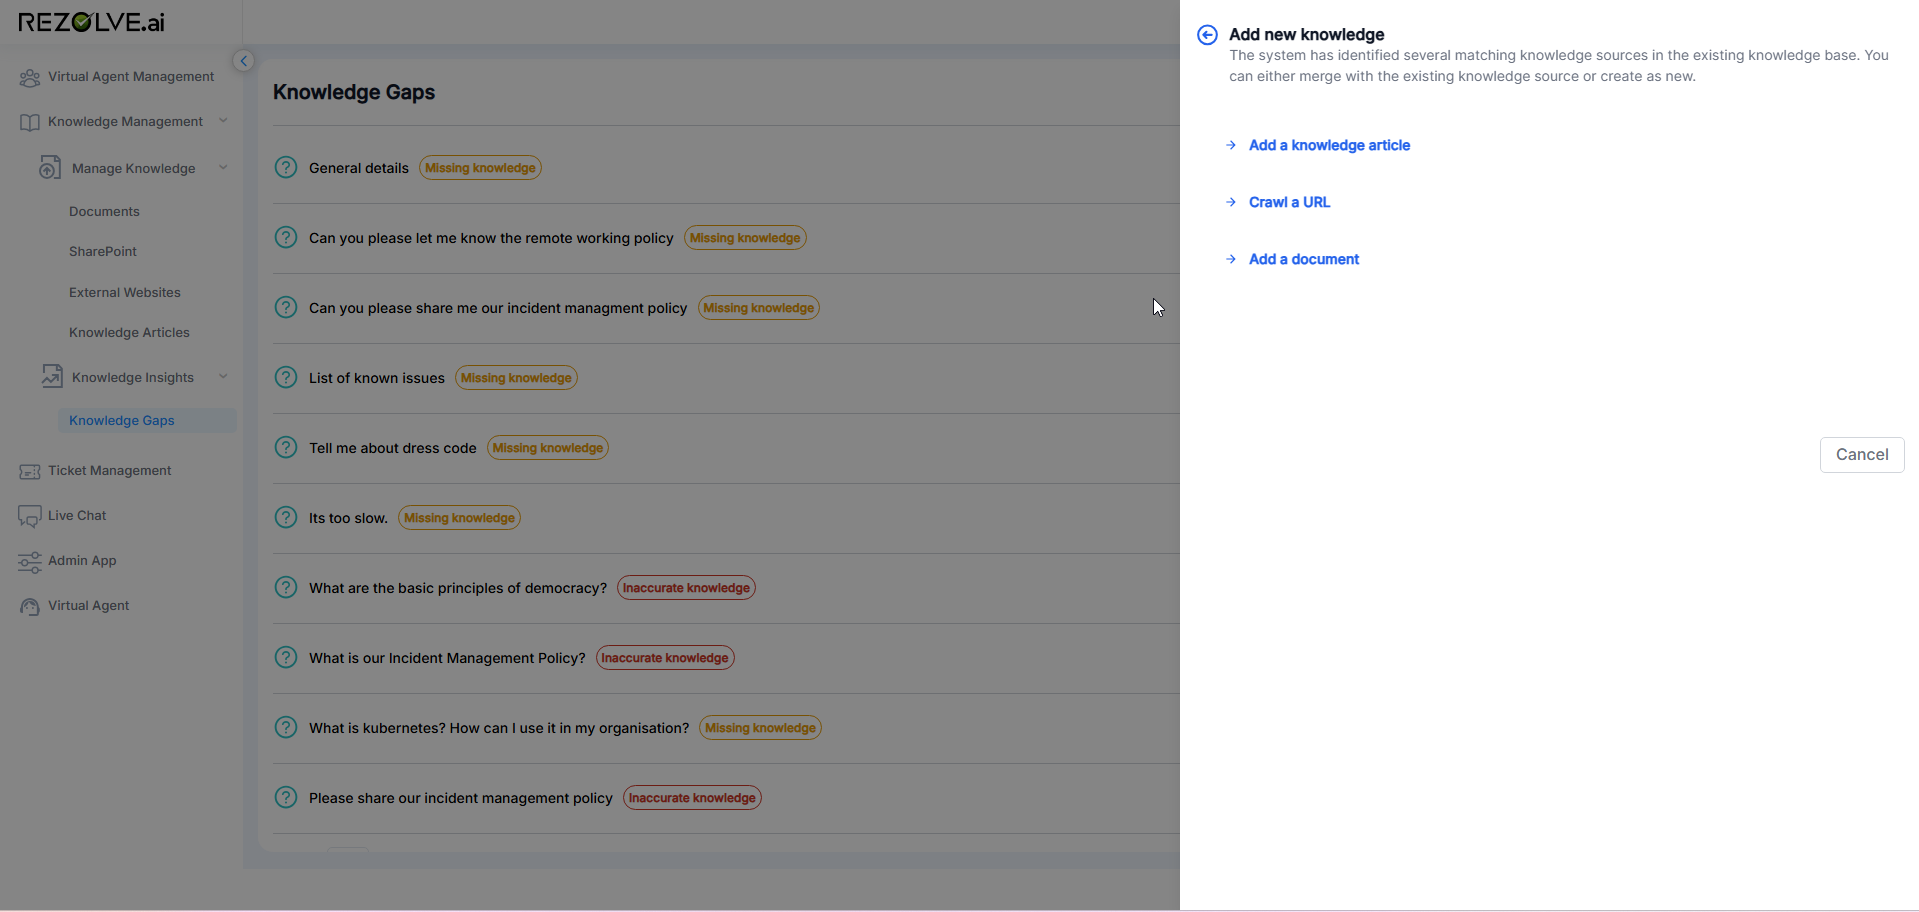Click question icon beside principles of democracy
Viewport: 1919px width, 912px height.
[286, 587]
